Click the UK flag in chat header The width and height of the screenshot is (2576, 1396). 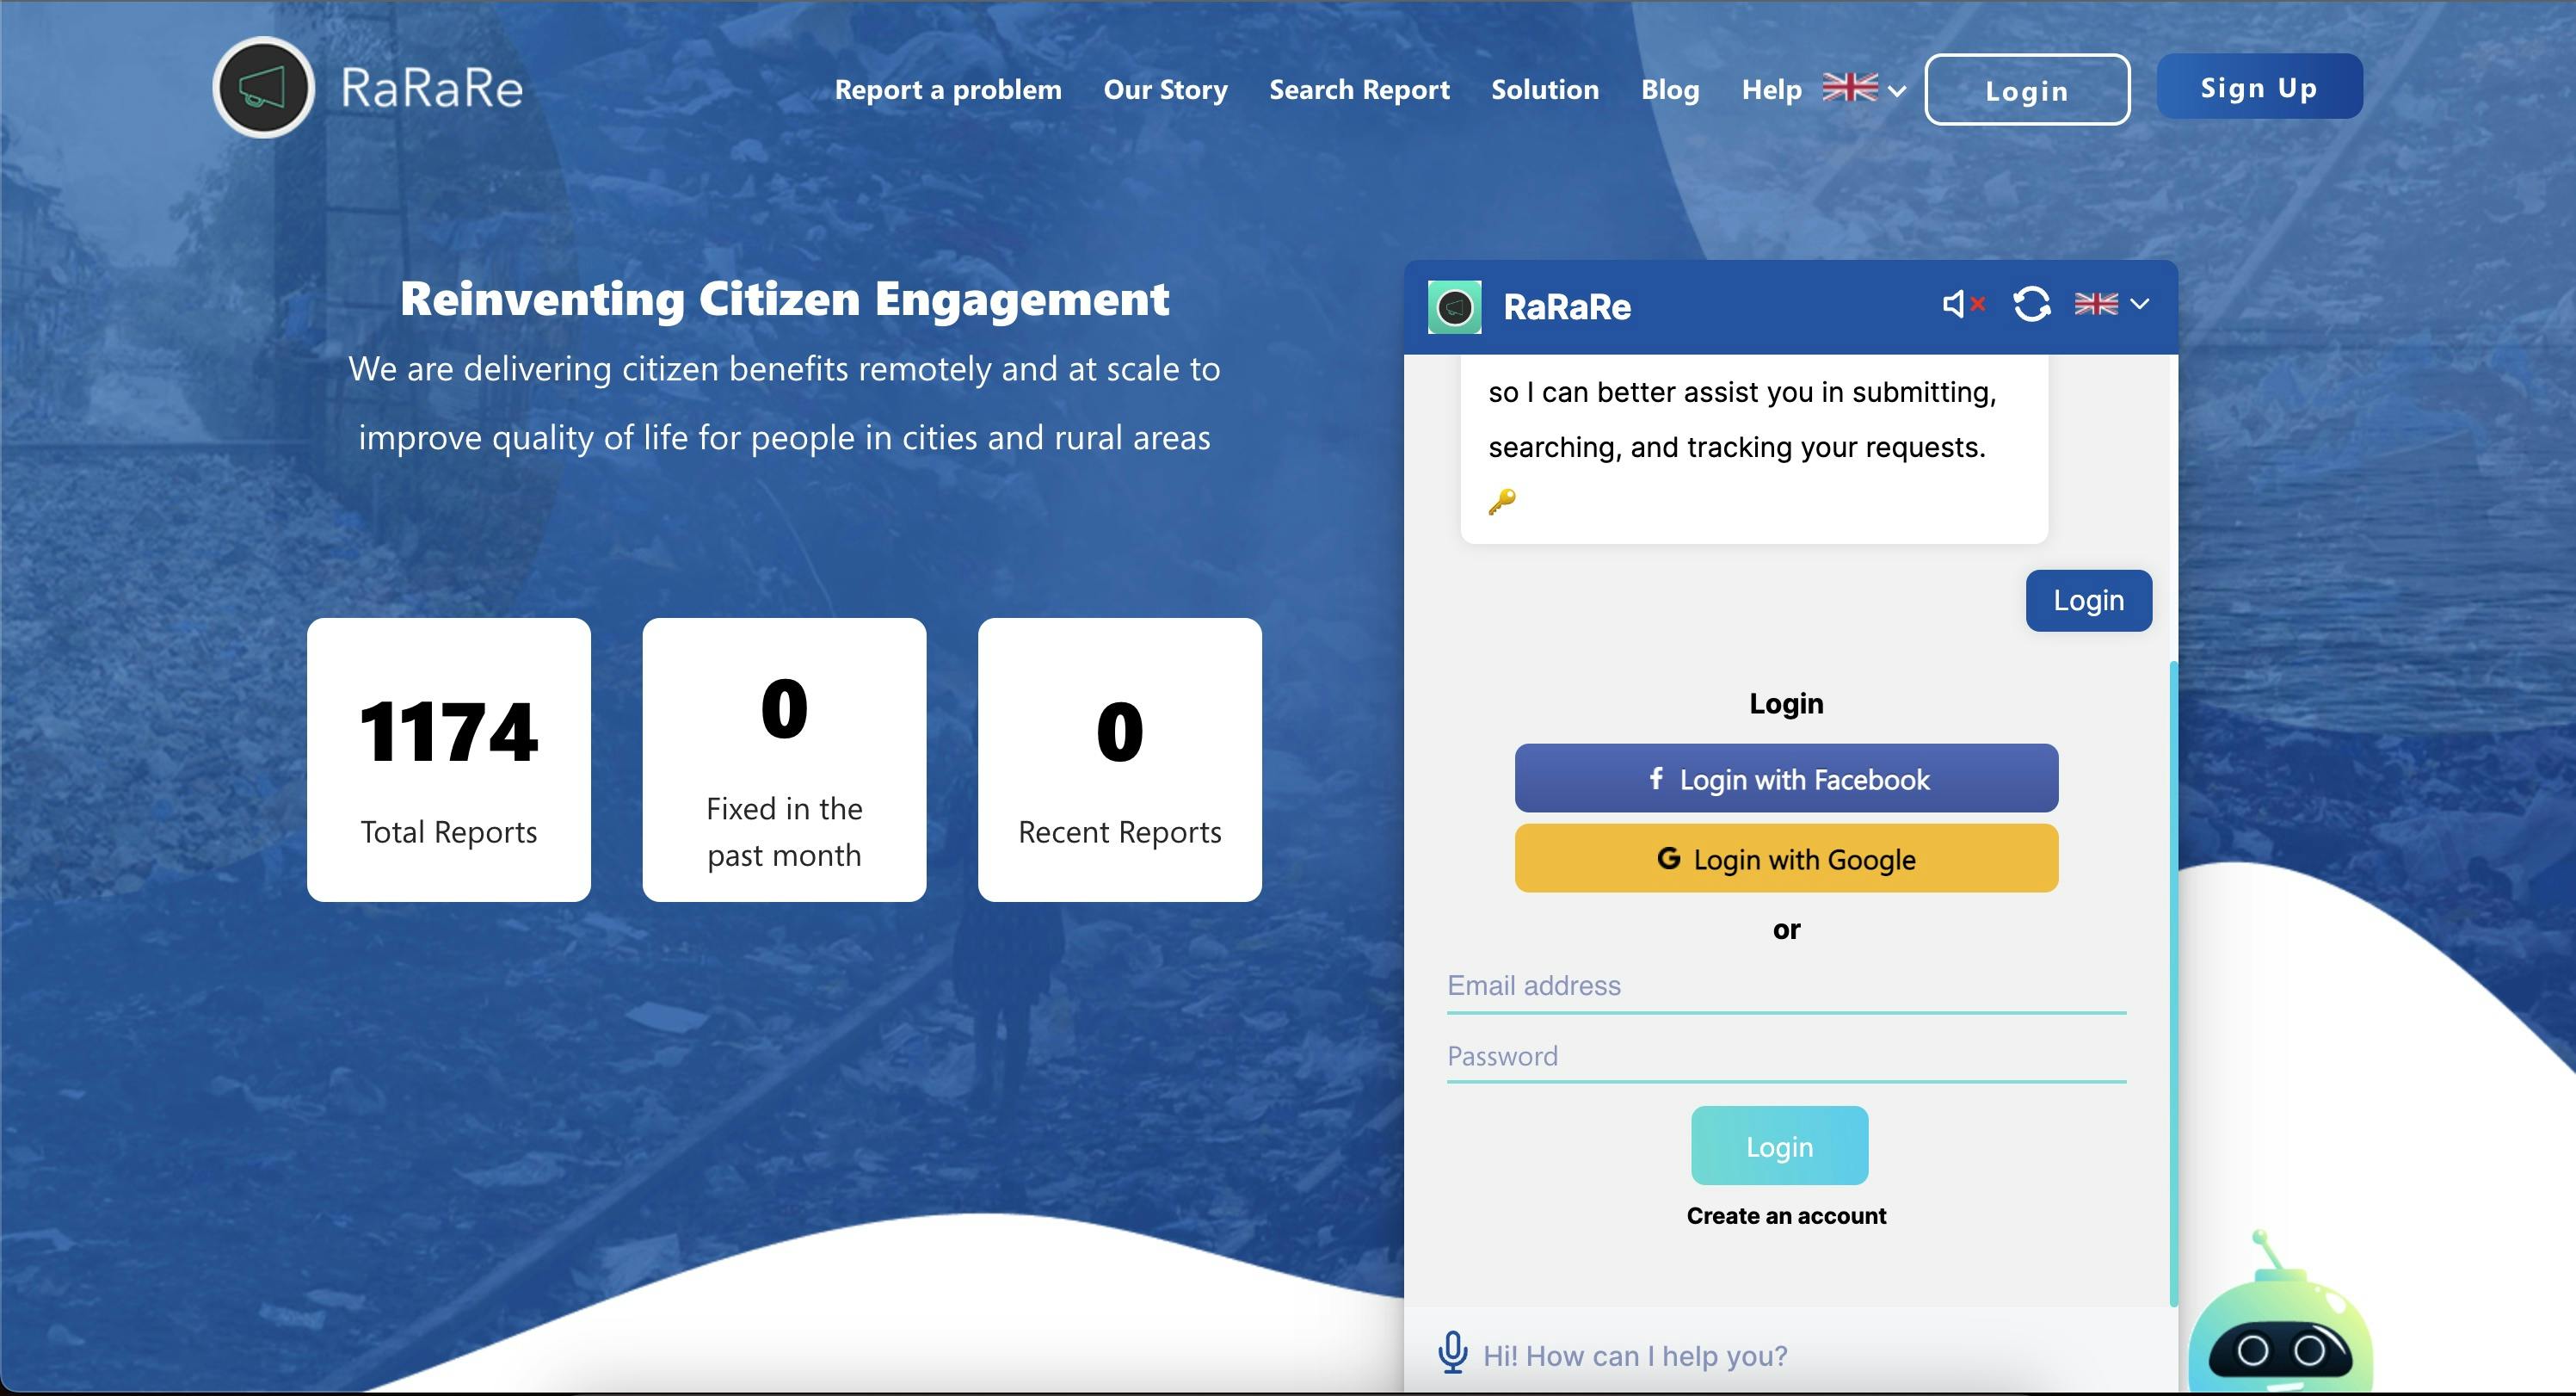2096,304
